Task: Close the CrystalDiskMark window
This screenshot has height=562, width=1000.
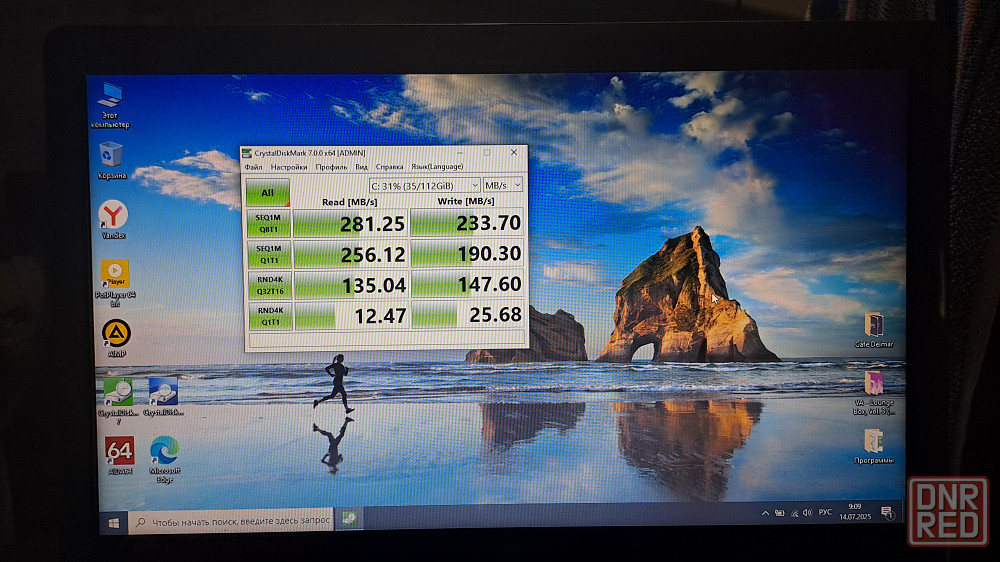Action: tap(514, 152)
